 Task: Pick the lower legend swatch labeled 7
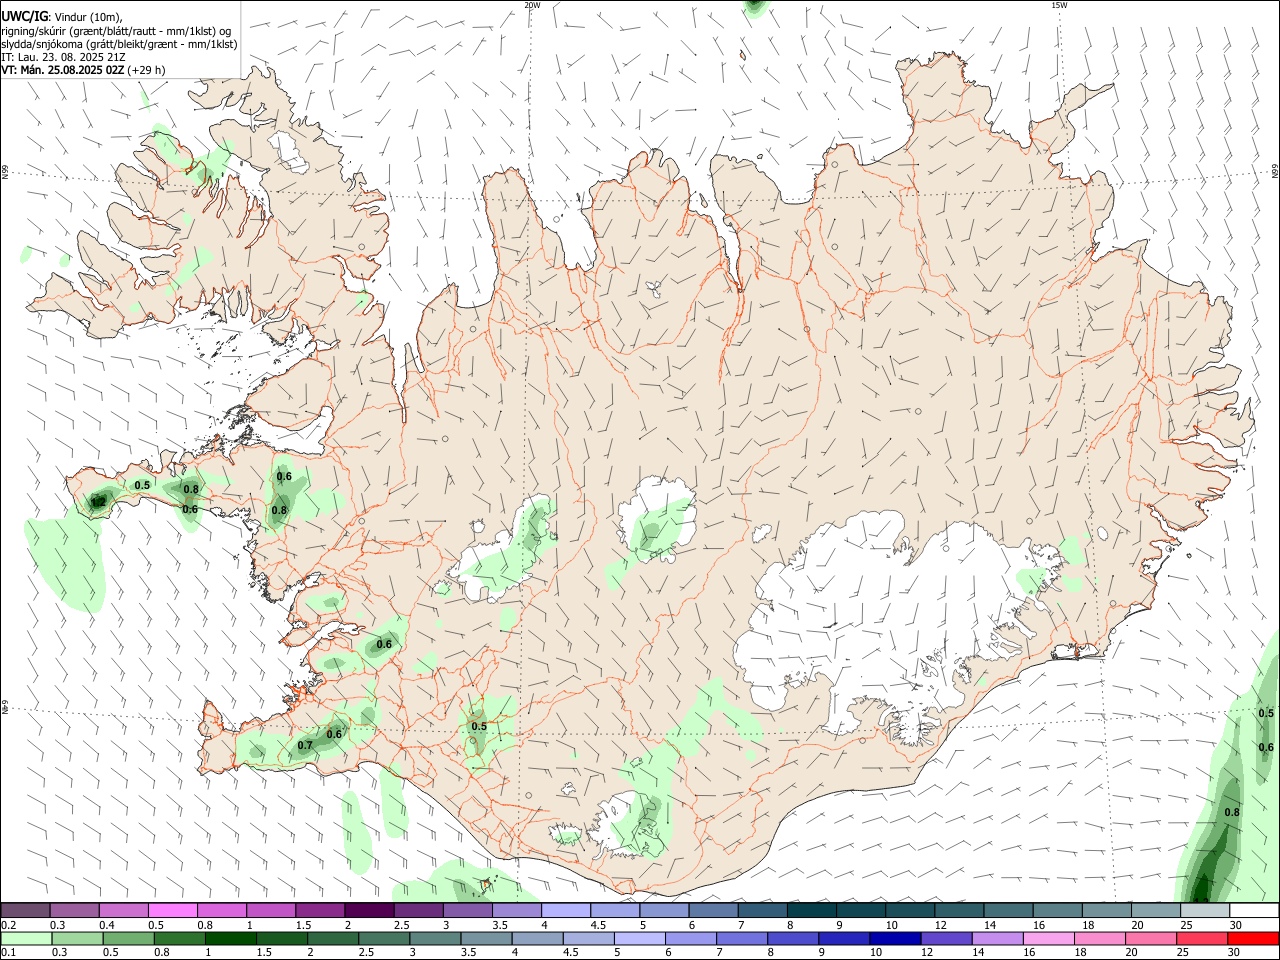(742, 938)
